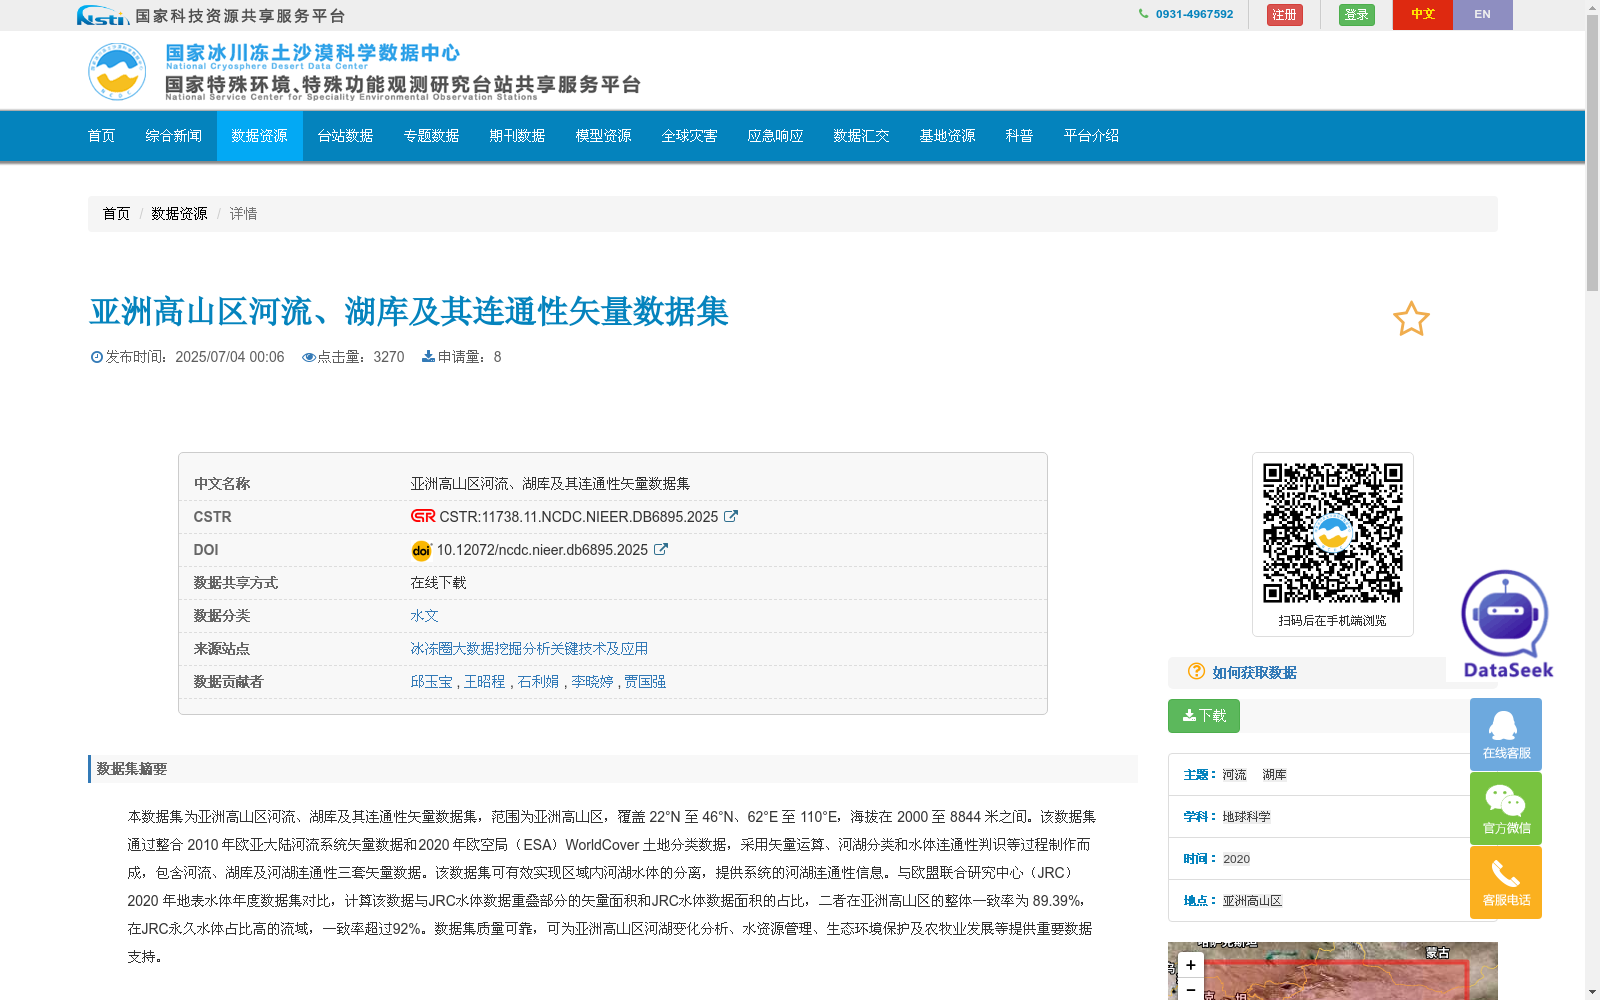Click the CSTR logo icon

pyautogui.click(x=423, y=516)
